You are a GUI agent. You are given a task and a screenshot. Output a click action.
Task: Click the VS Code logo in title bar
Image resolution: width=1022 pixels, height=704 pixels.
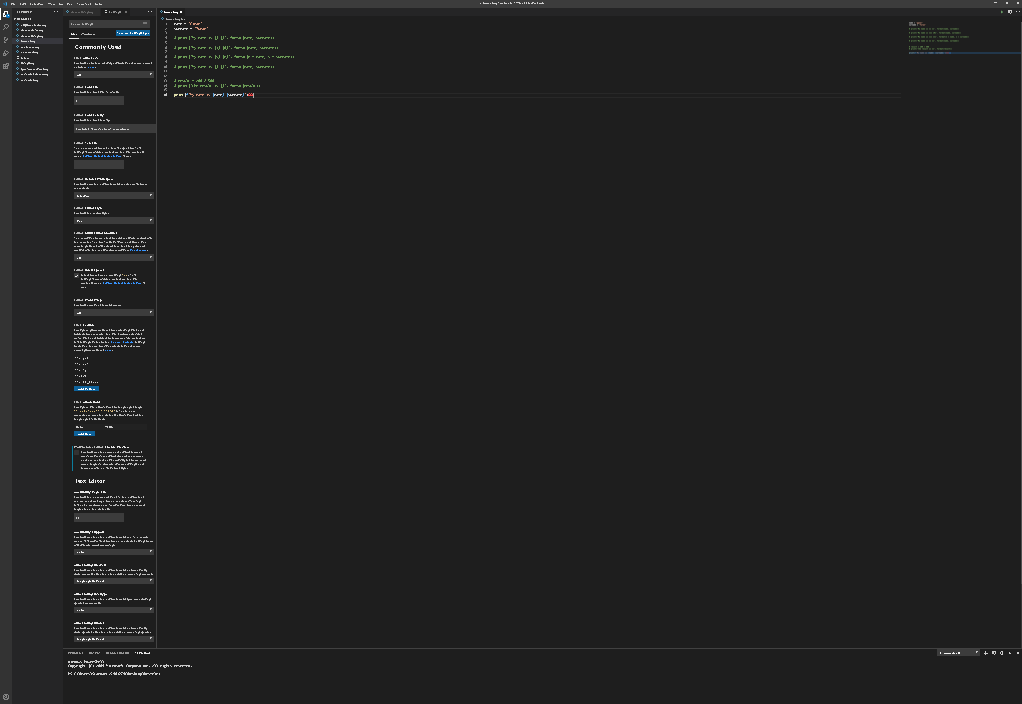(x=5, y=4)
